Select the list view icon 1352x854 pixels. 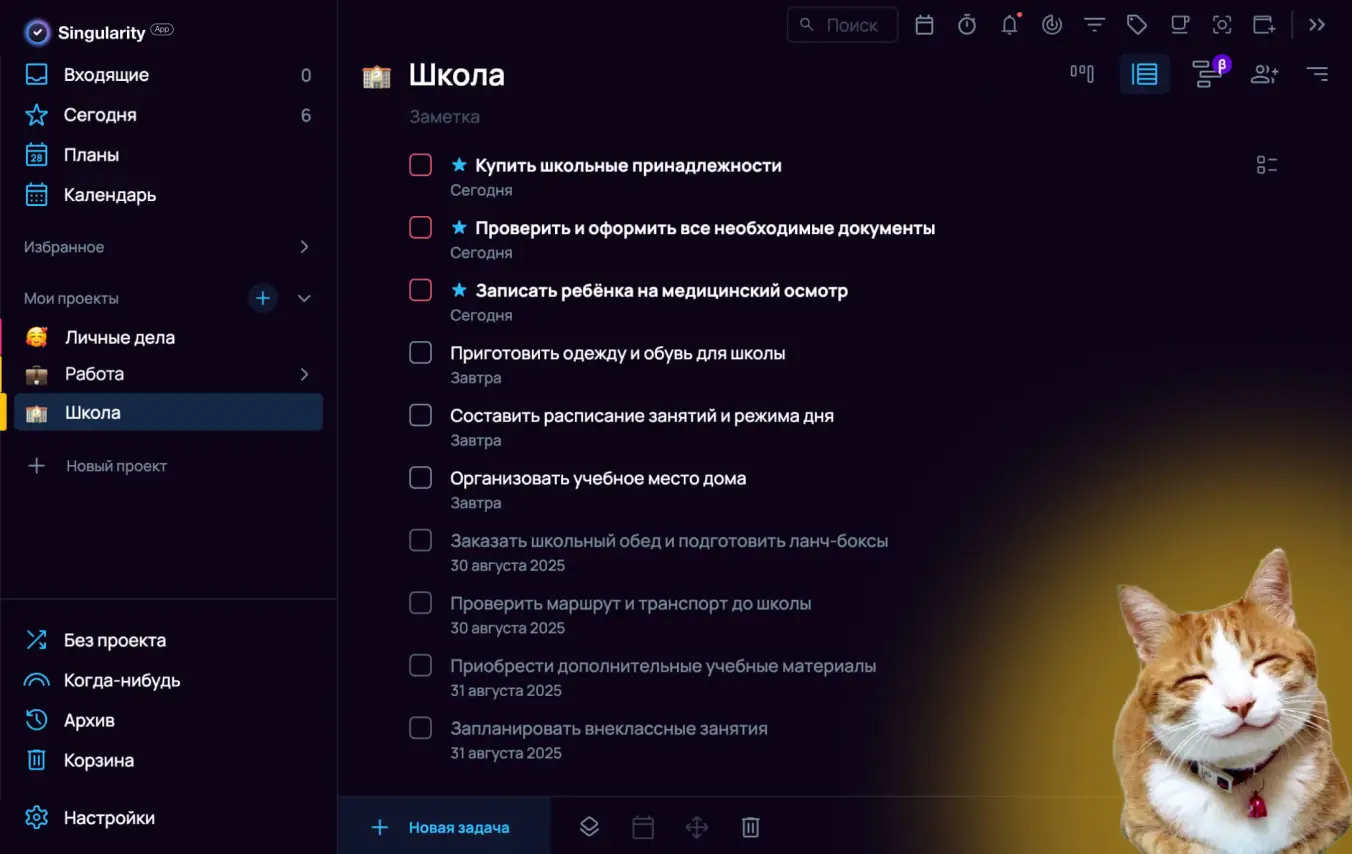1145,74
